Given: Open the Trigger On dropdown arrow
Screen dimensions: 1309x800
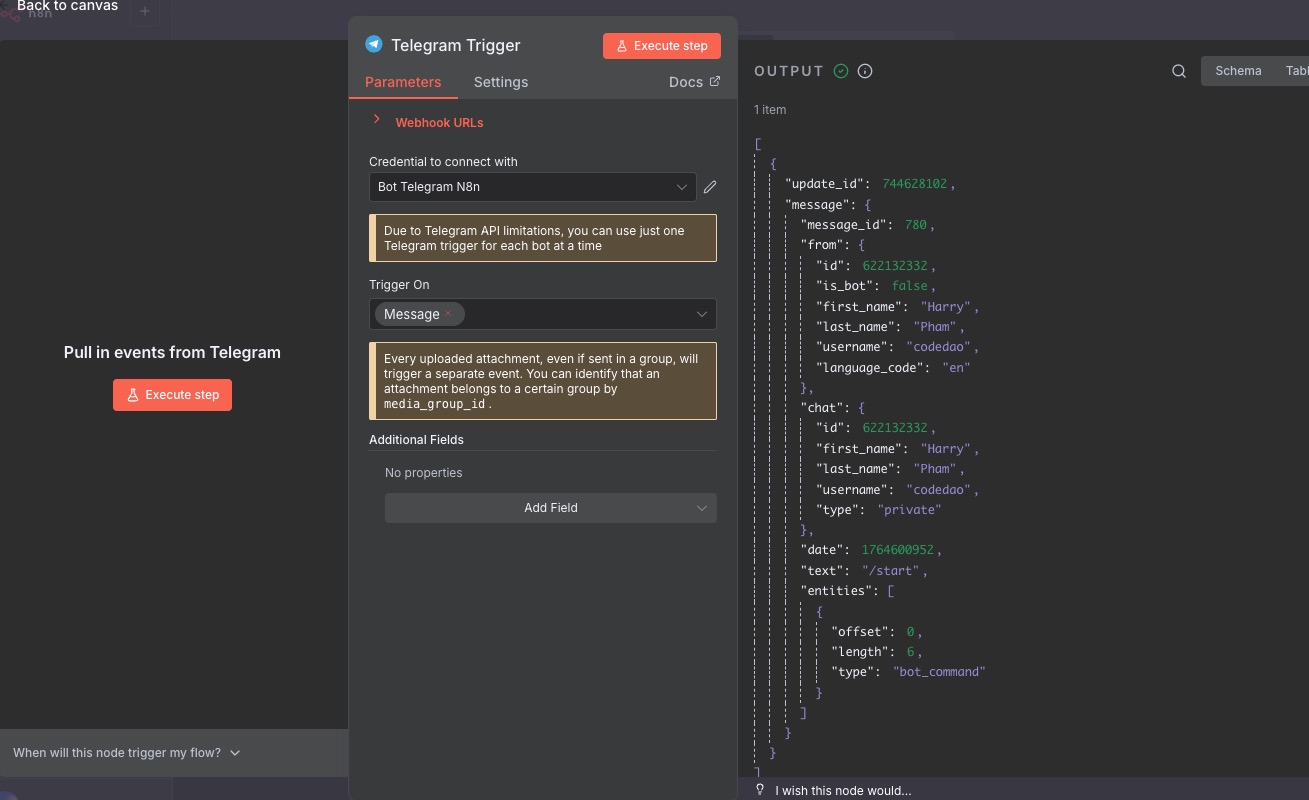Looking at the screenshot, I should point(702,314).
